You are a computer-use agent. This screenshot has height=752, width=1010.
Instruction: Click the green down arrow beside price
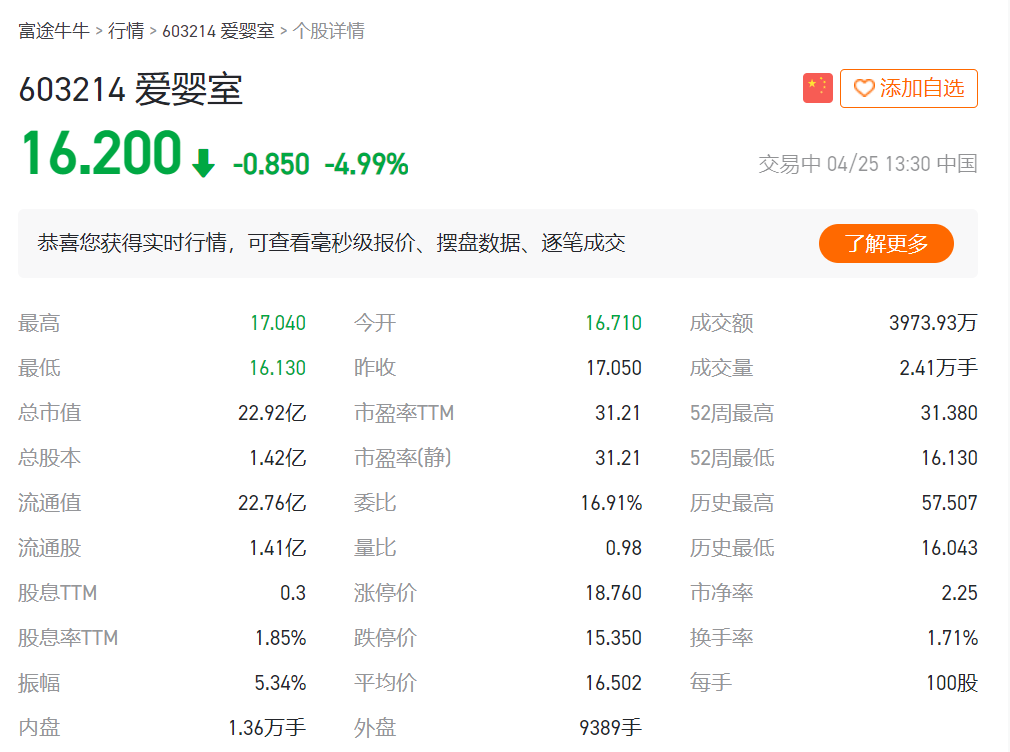pos(204,163)
